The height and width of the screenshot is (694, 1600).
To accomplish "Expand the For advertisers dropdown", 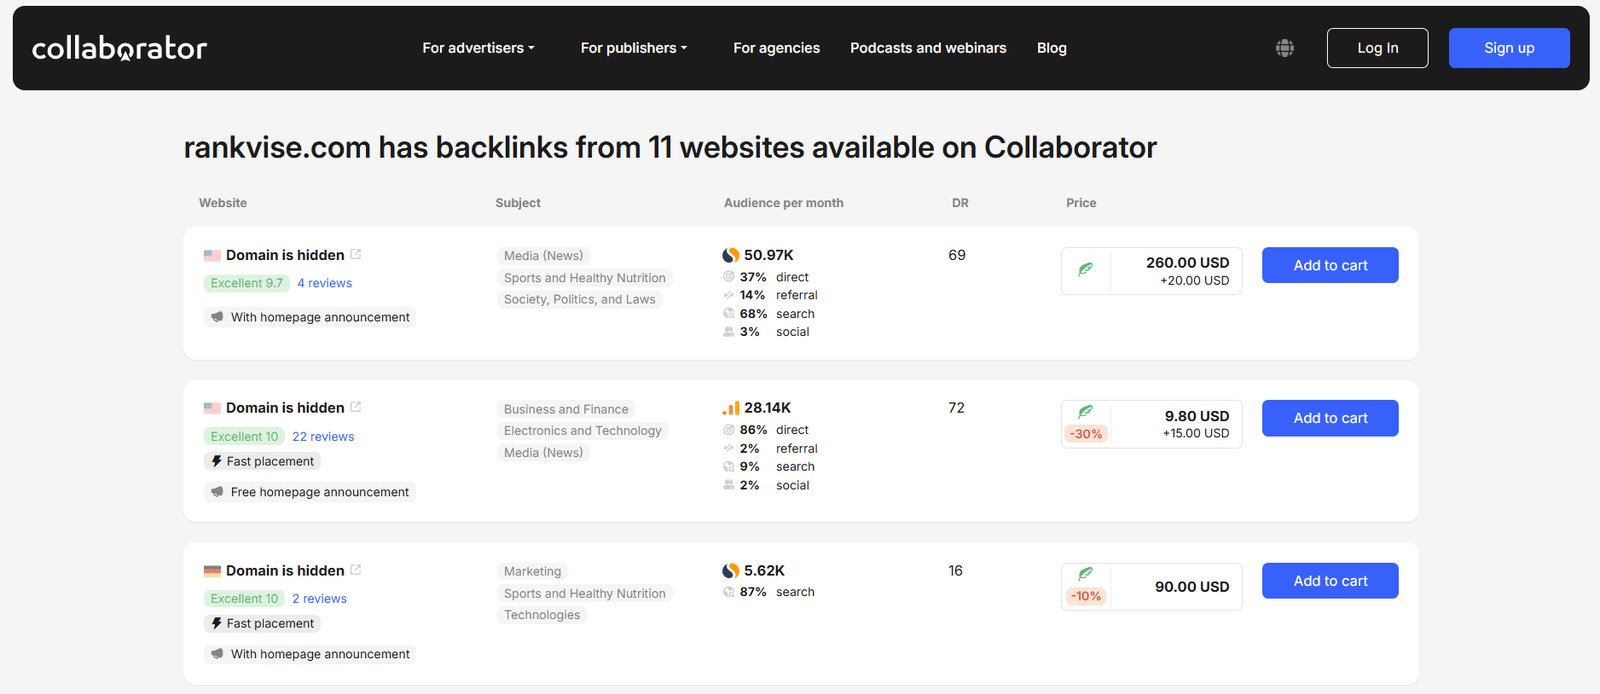I will [x=478, y=48].
